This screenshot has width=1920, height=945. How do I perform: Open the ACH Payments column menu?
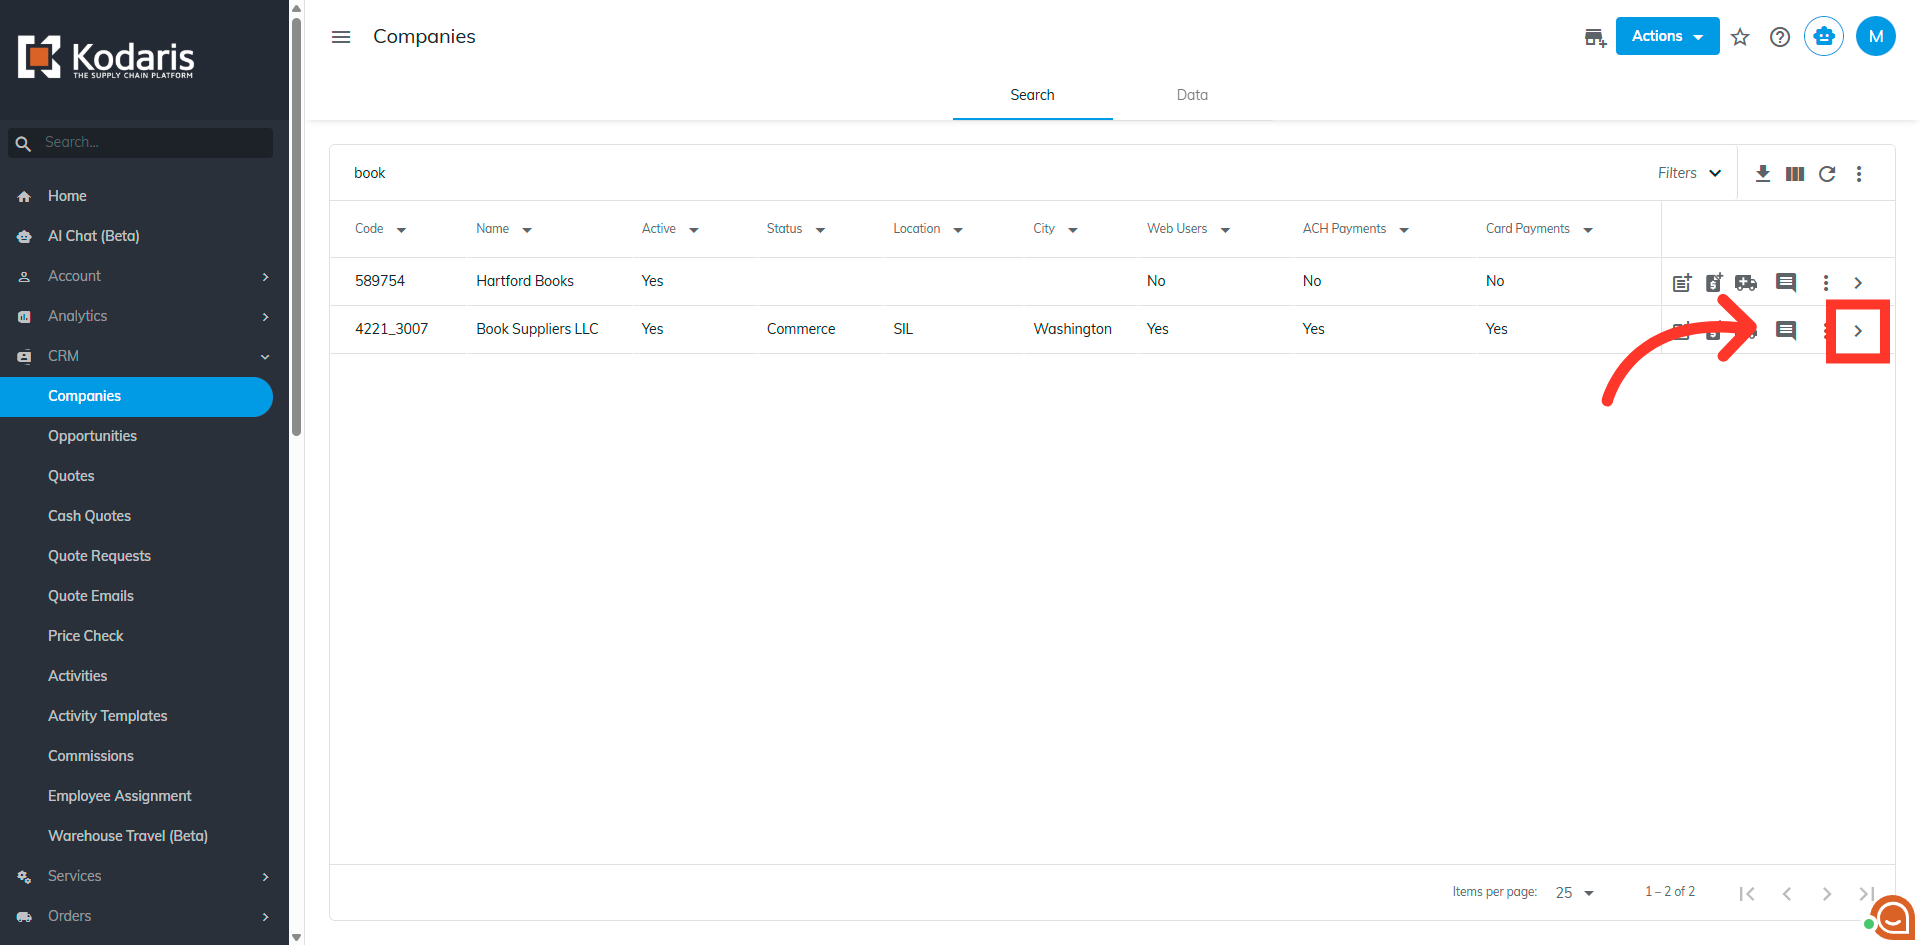(1404, 230)
